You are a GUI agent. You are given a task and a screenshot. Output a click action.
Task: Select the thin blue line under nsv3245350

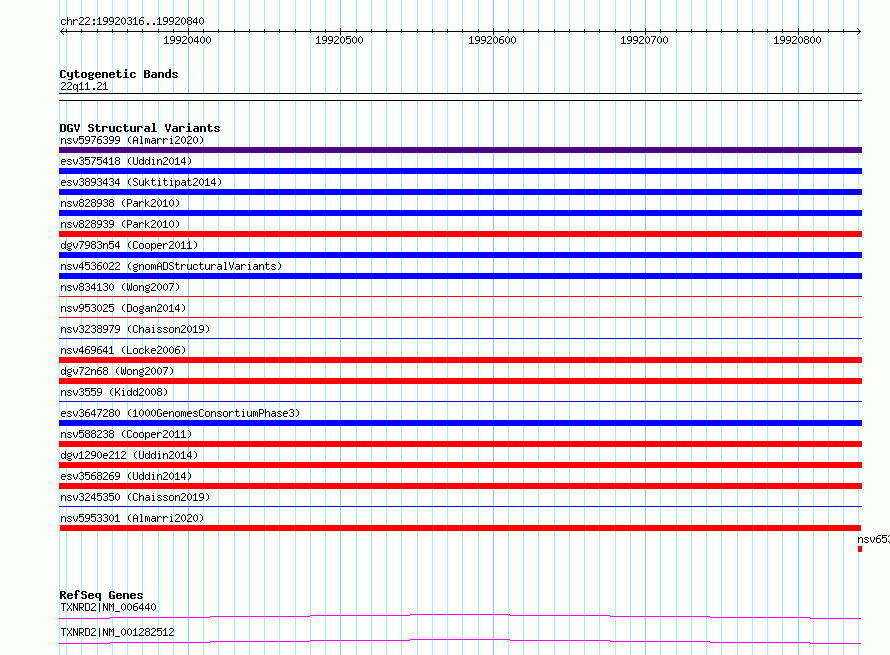(460, 506)
